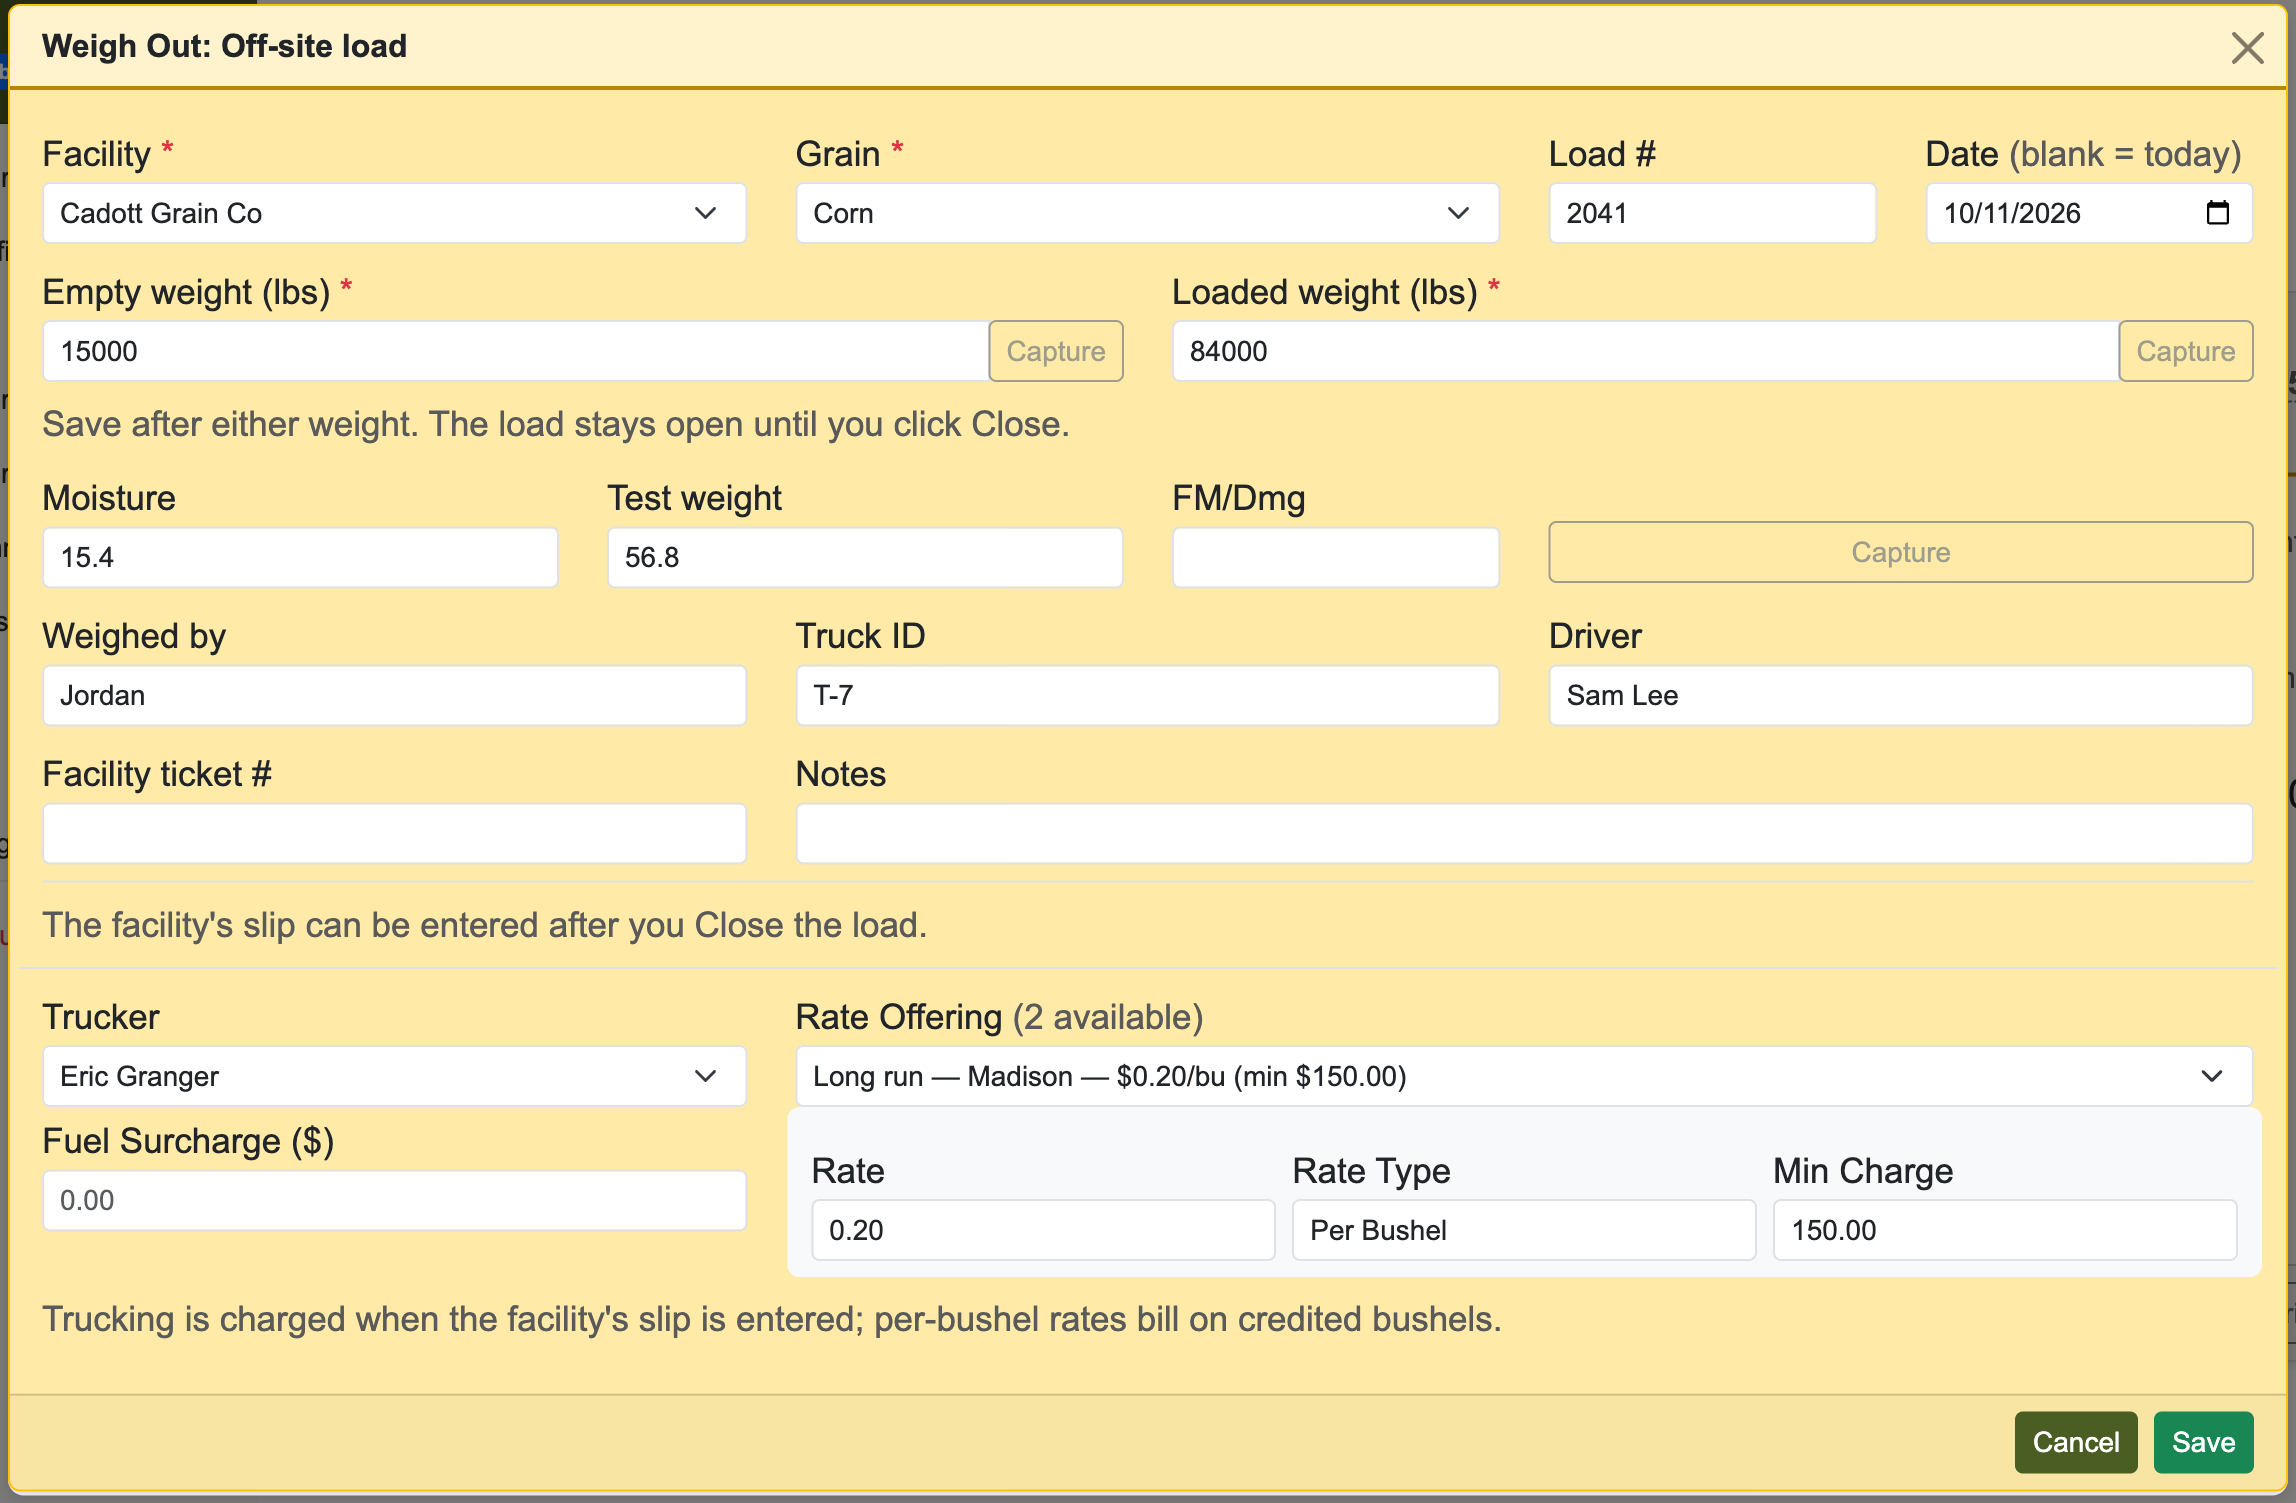
Task: Click the Empty weight input showing 15000
Action: click(x=516, y=351)
